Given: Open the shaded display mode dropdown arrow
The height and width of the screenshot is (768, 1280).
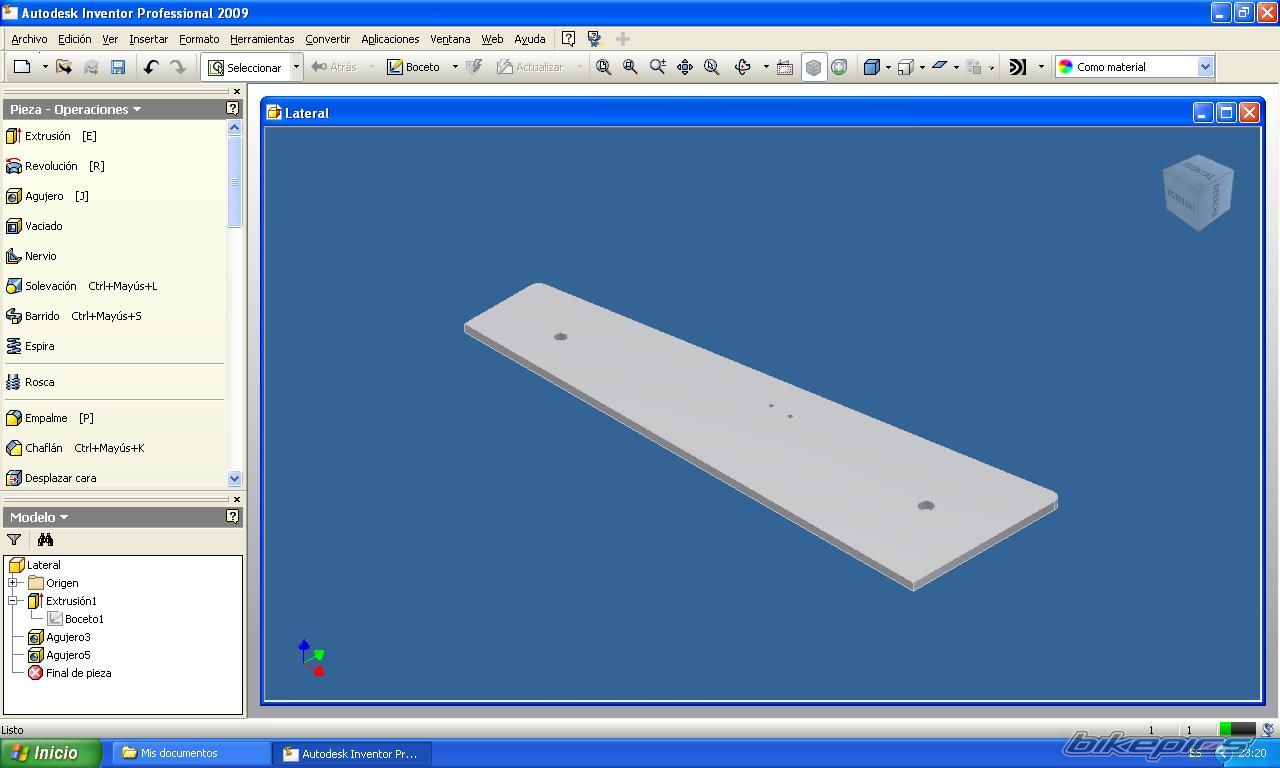Looking at the screenshot, I should [x=888, y=67].
